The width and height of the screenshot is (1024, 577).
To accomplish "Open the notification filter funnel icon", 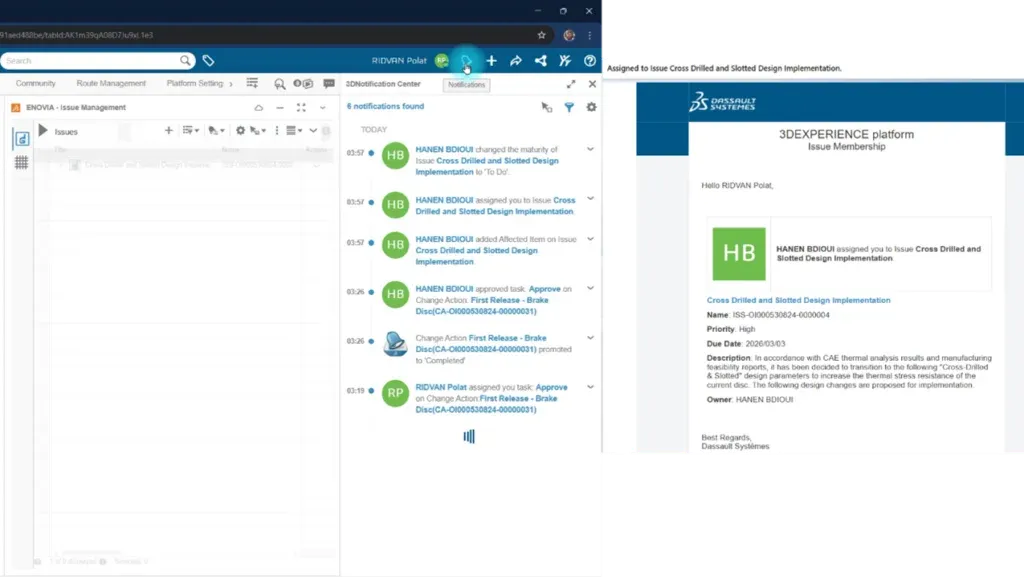I will (569, 107).
